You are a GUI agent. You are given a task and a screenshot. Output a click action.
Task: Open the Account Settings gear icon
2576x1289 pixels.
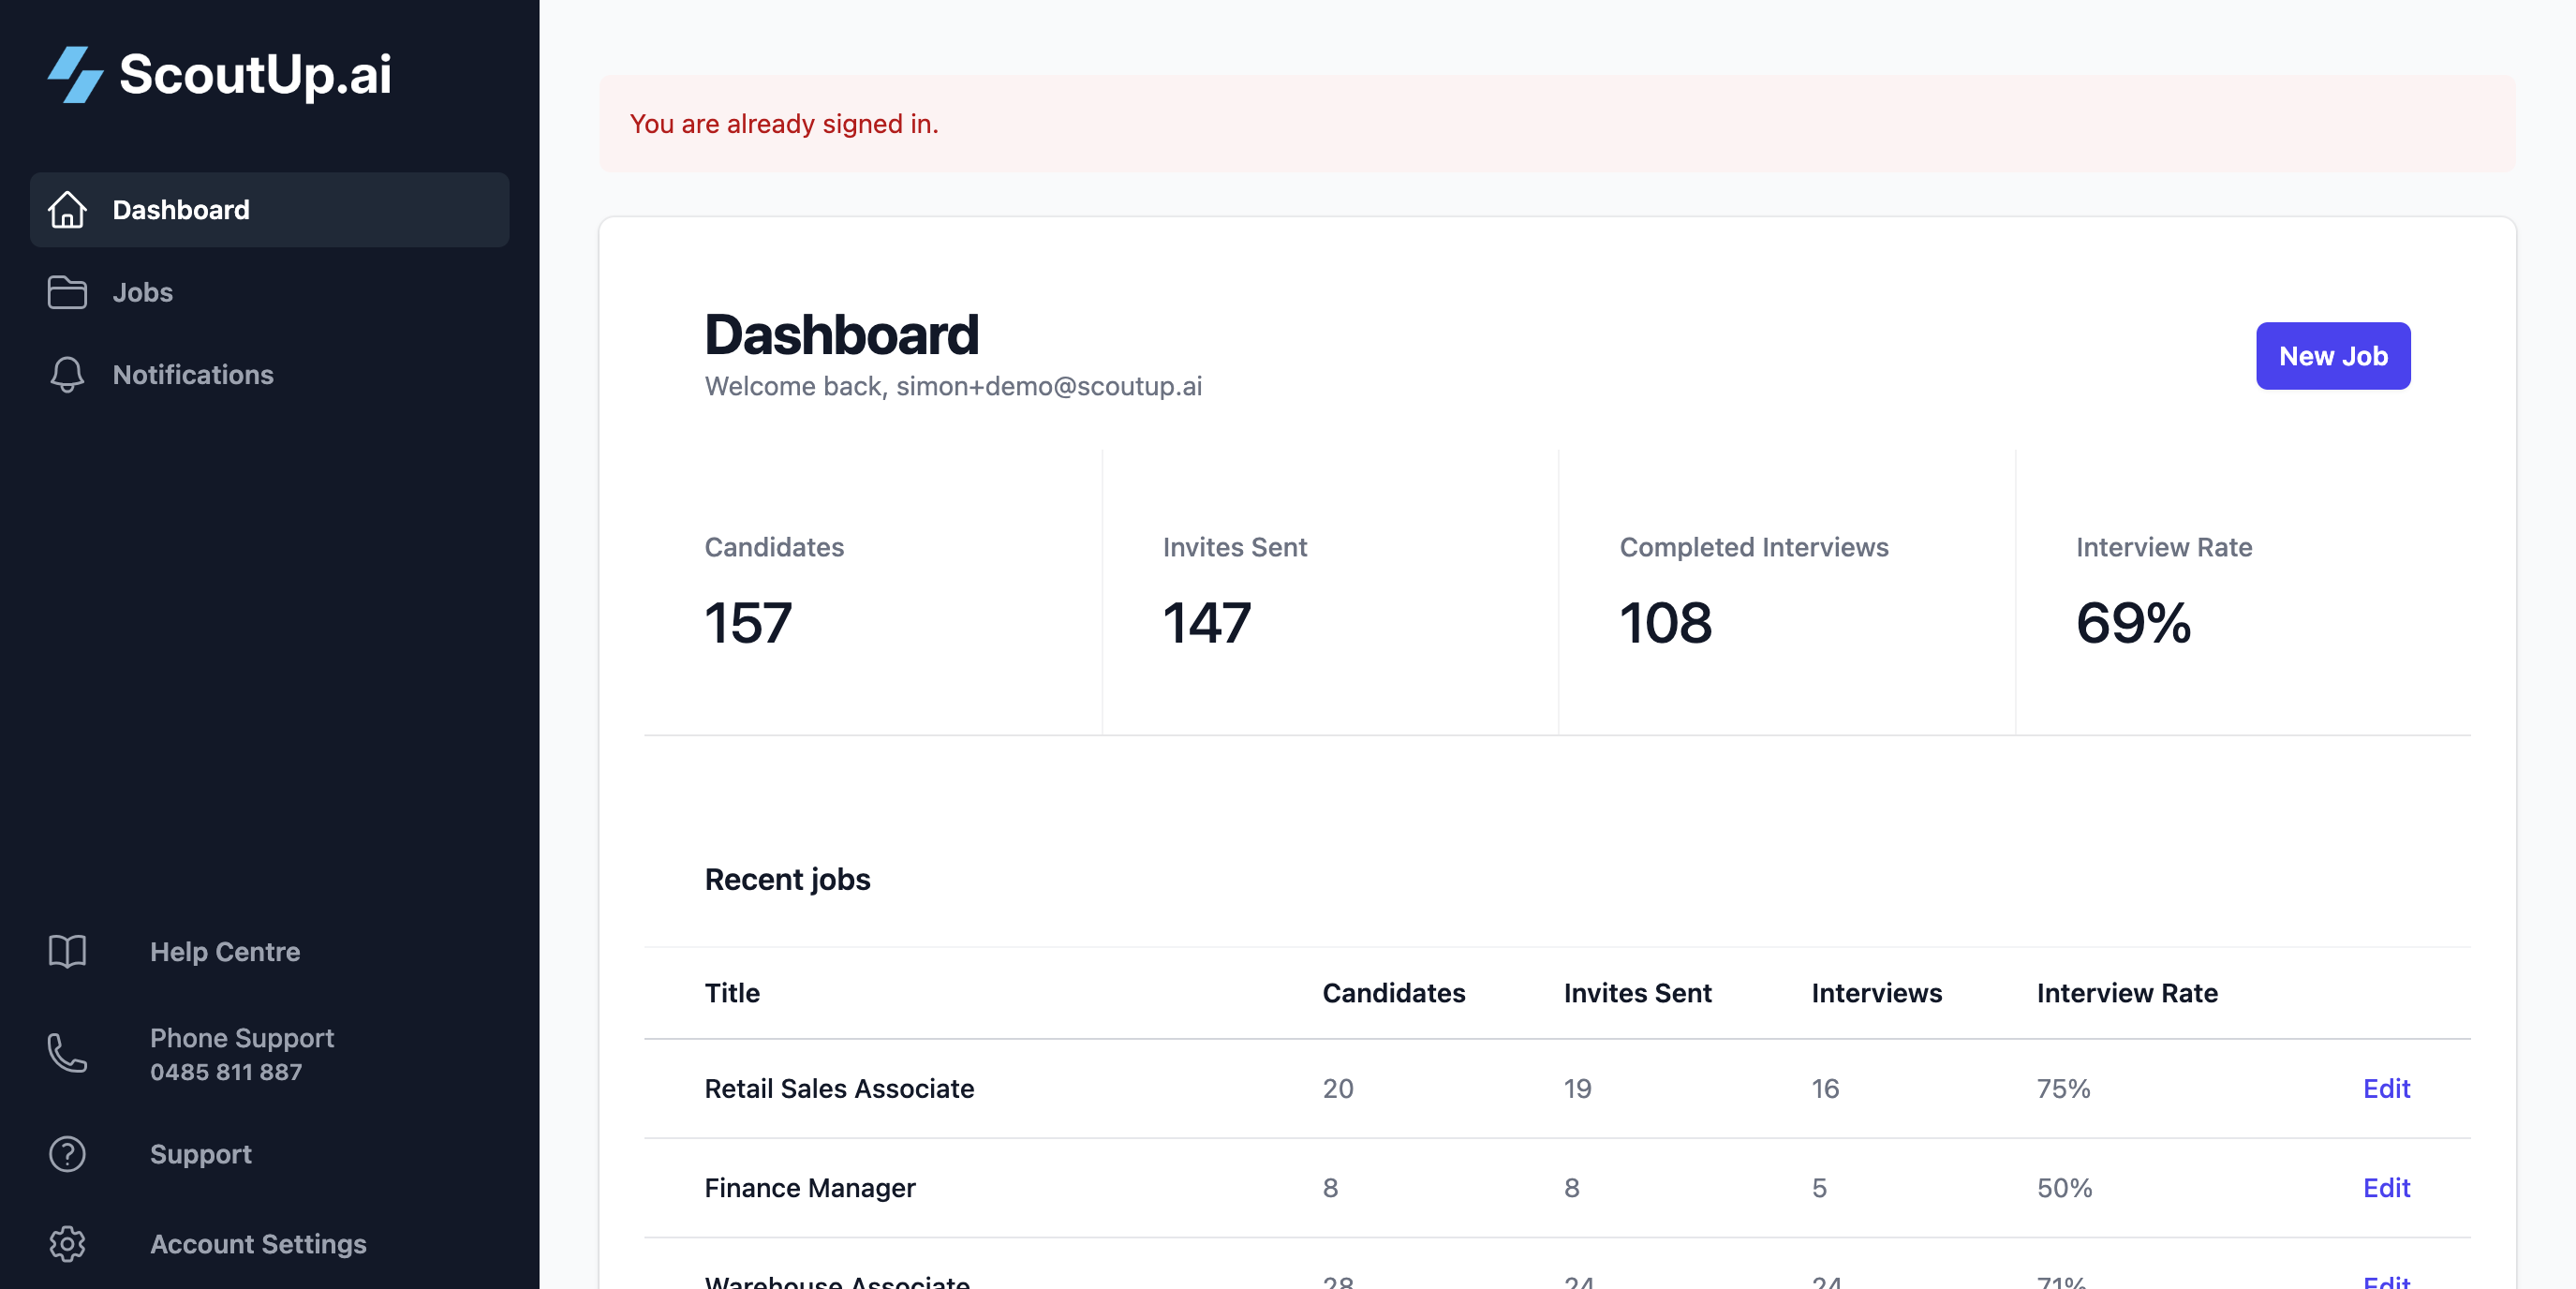pos(66,1245)
